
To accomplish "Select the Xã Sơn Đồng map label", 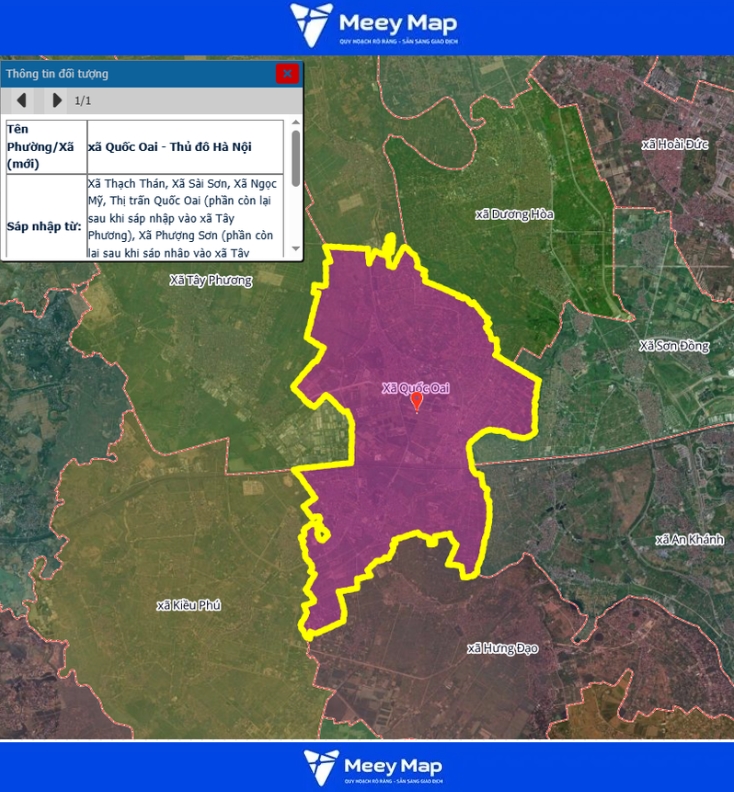I will pos(674,346).
